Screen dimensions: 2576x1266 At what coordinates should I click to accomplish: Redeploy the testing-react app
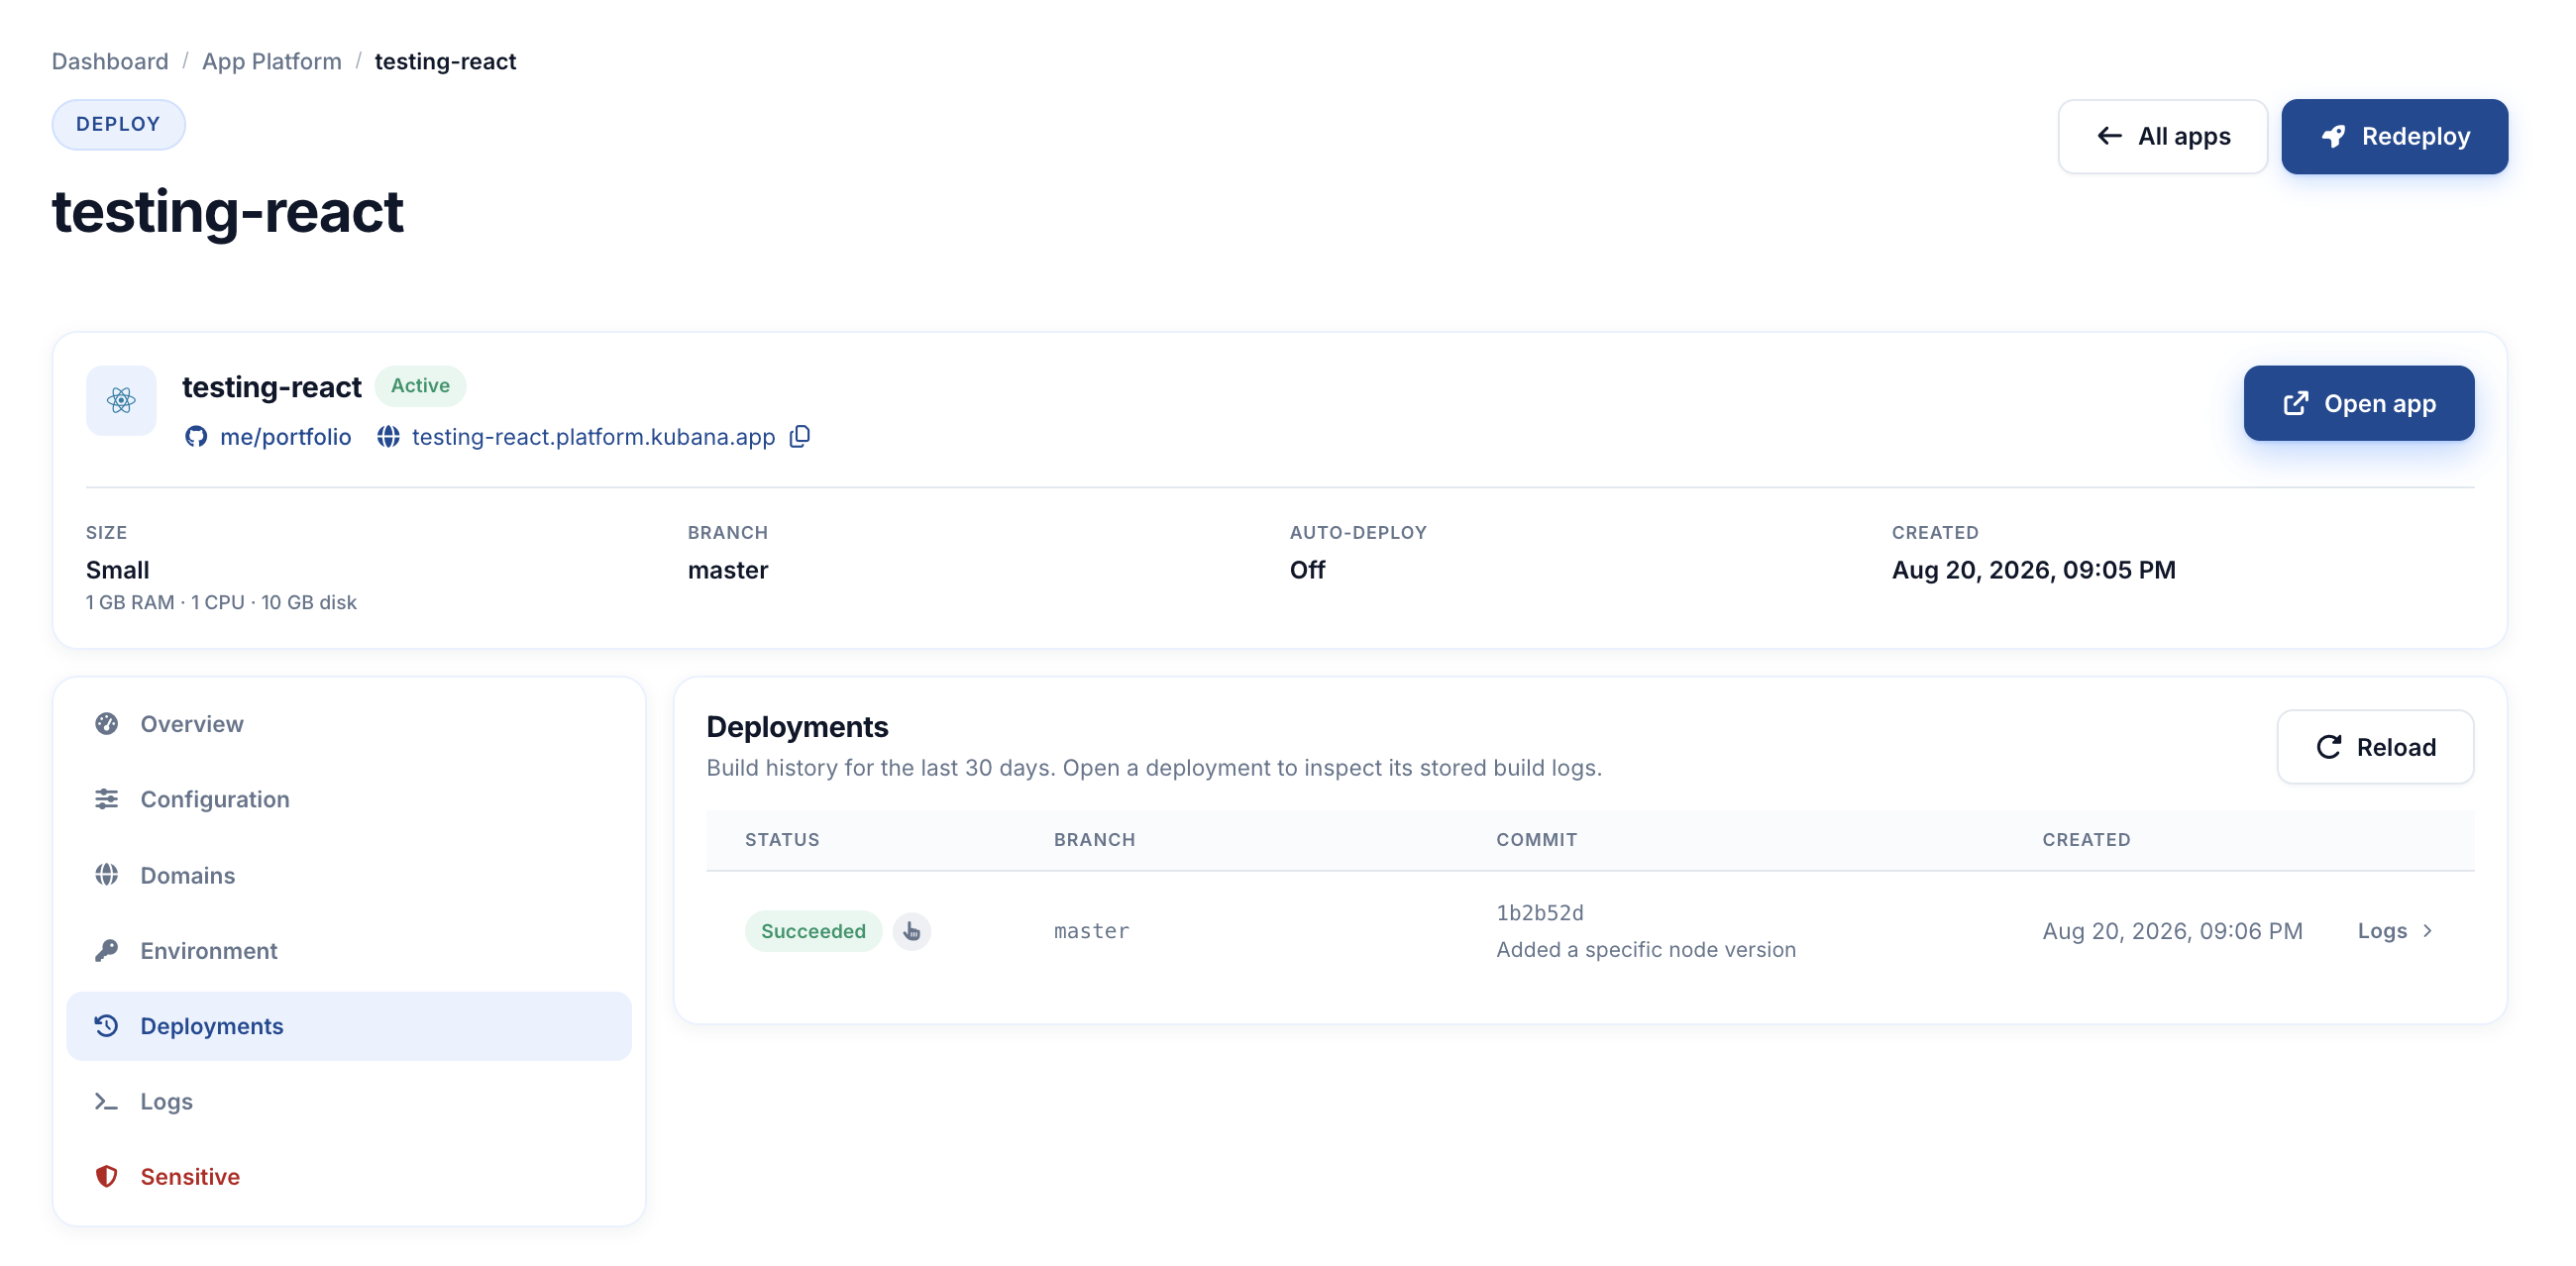click(2394, 136)
